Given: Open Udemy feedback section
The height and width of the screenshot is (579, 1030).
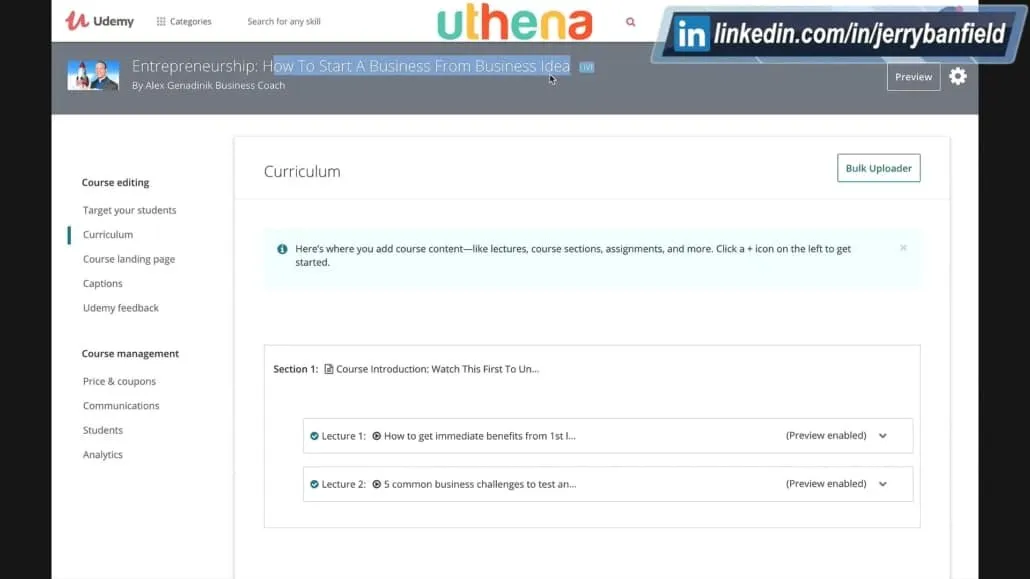Looking at the screenshot, I should click(x=121, y=308).
